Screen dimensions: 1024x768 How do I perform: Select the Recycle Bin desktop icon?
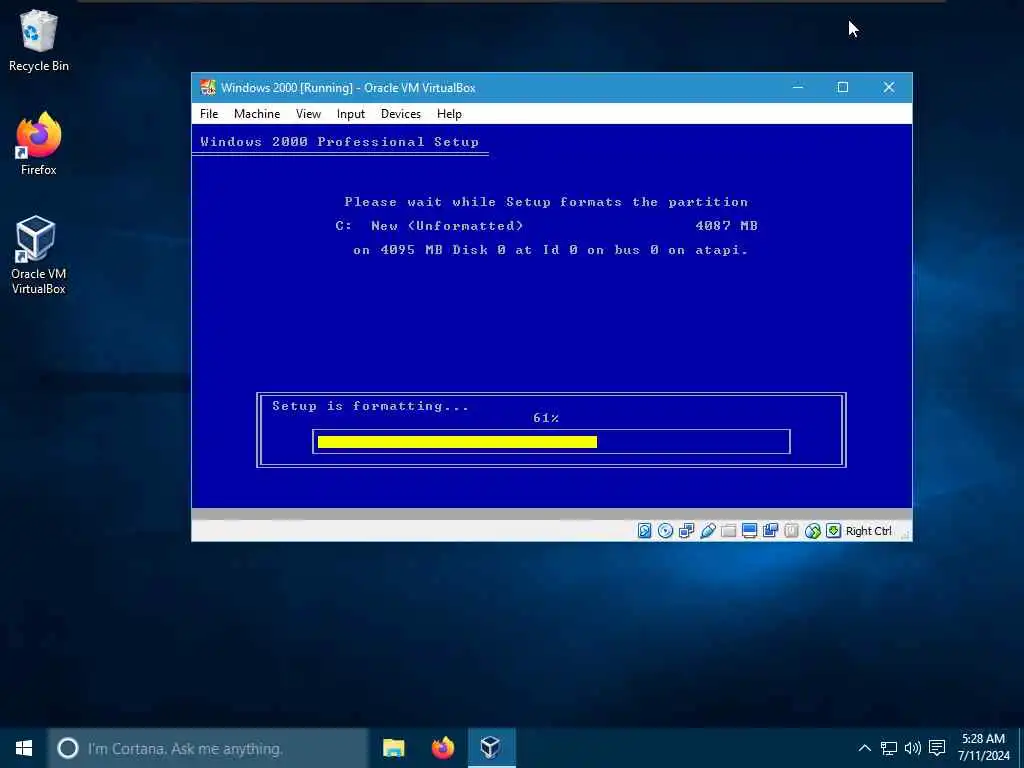[x=39, y=41]
